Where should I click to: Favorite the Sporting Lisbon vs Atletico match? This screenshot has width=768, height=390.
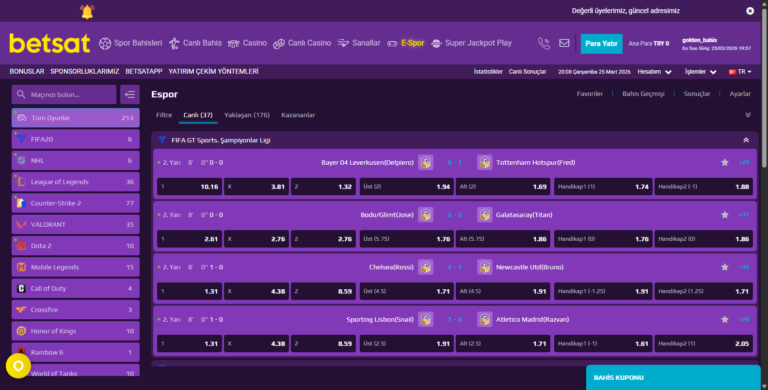[724, 319]
